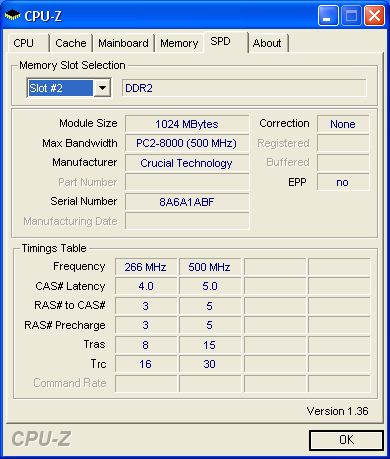The width and height of the screenshot is (390, 459).
Task: Click the Slot #2 combo box text
Action: (60, 88)
